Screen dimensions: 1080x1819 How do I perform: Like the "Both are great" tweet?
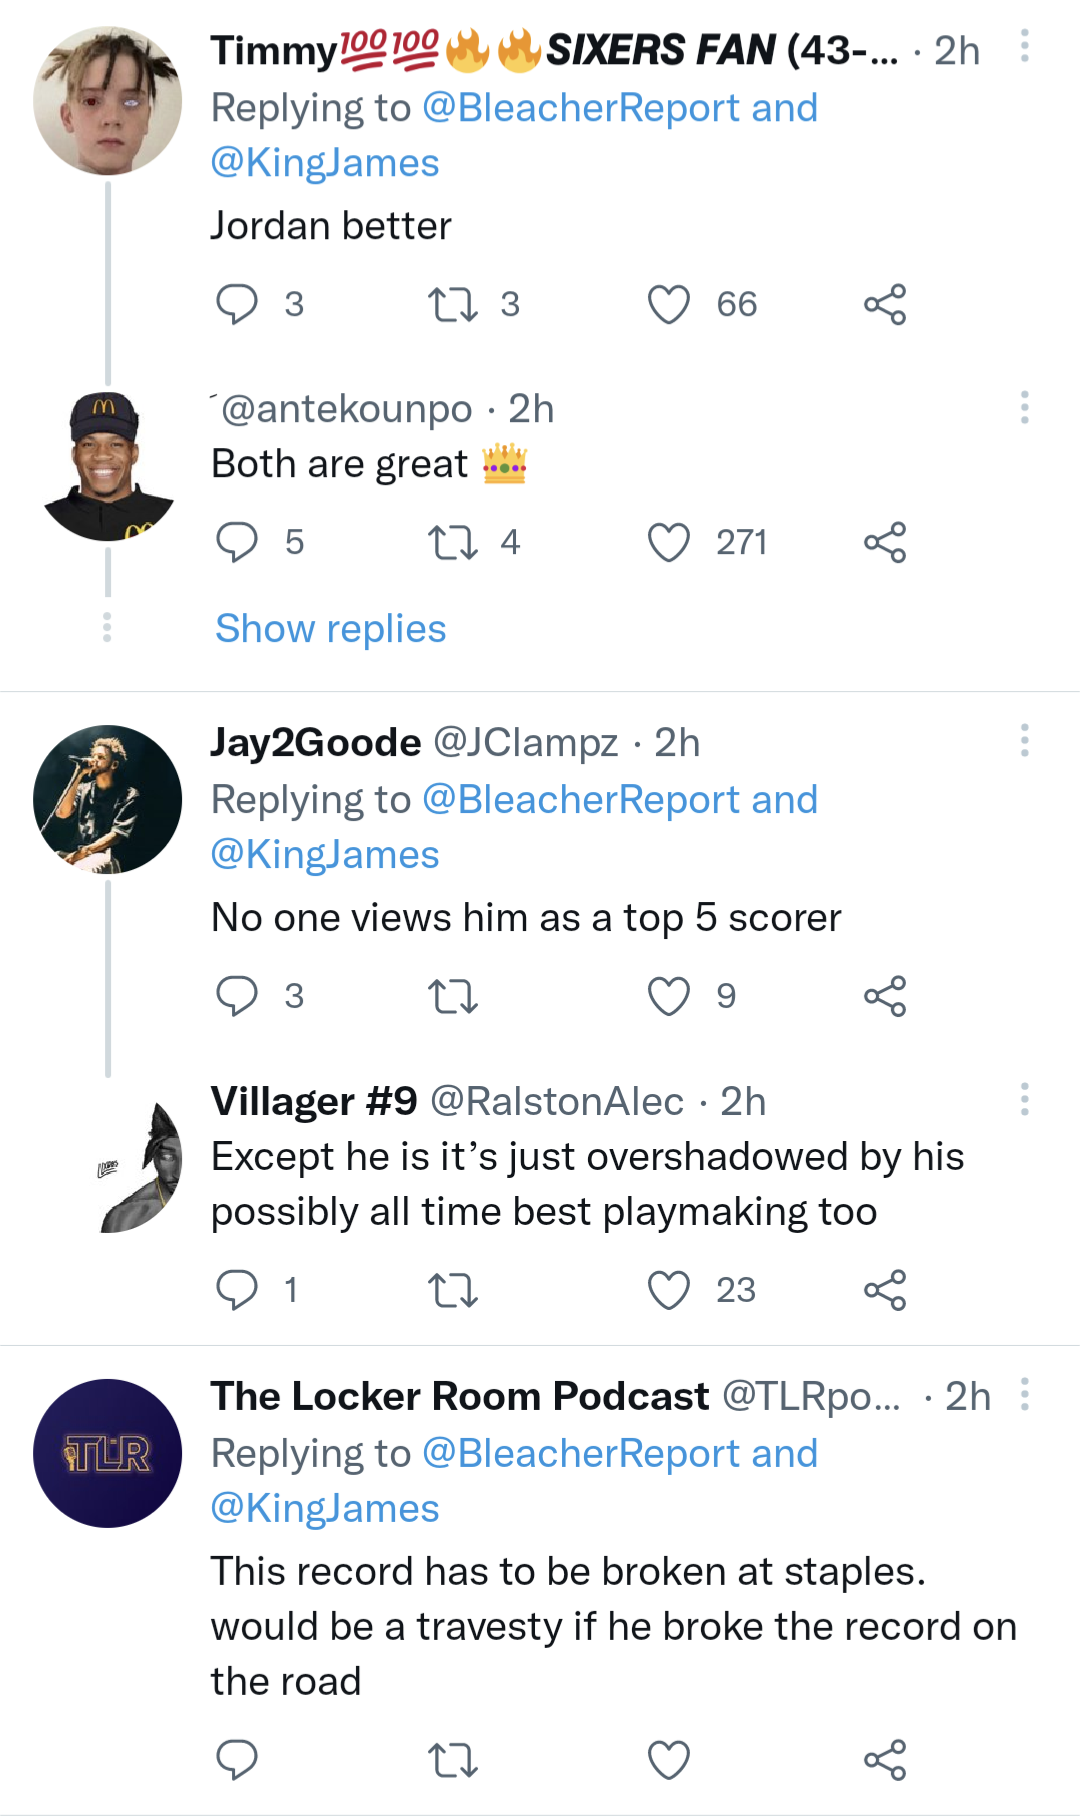pyautogui.click(x=669, y=542)
